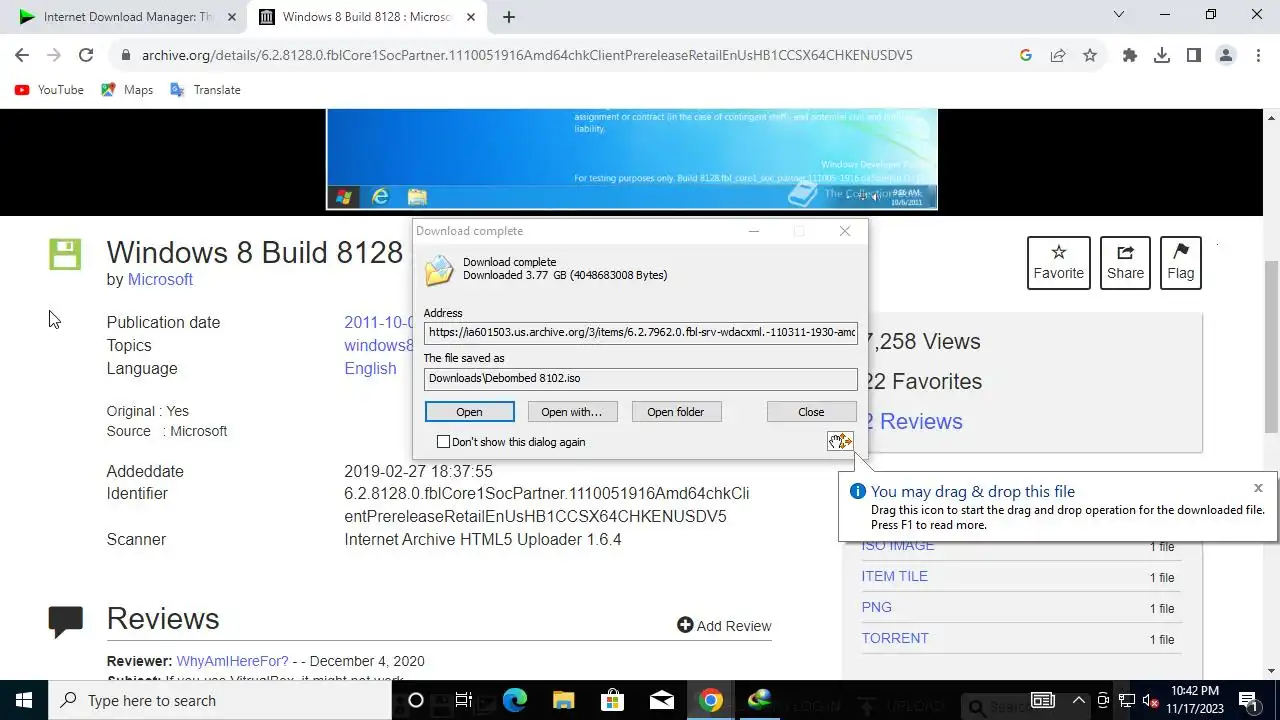
Task: Click the Windows 8 screenshot thumbnail
Action: (632, 159)
